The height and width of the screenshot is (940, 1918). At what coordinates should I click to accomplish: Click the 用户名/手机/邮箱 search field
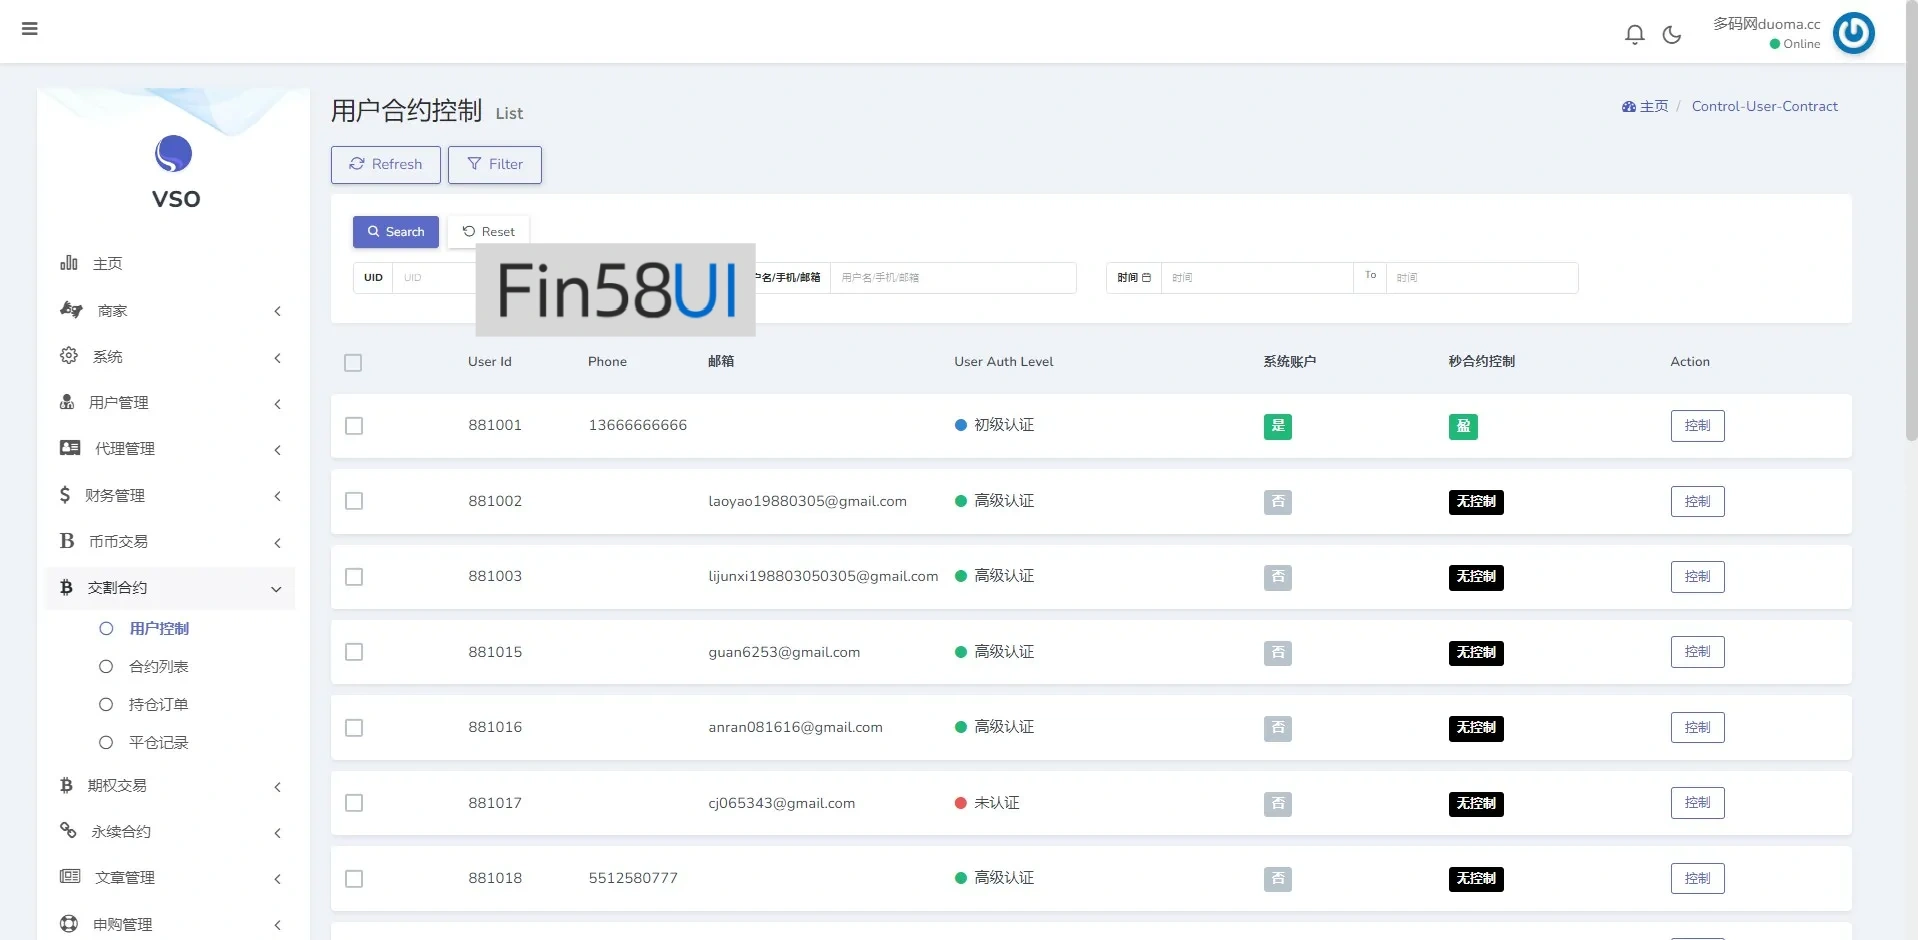pyautogui.click(x=952, y=278)
